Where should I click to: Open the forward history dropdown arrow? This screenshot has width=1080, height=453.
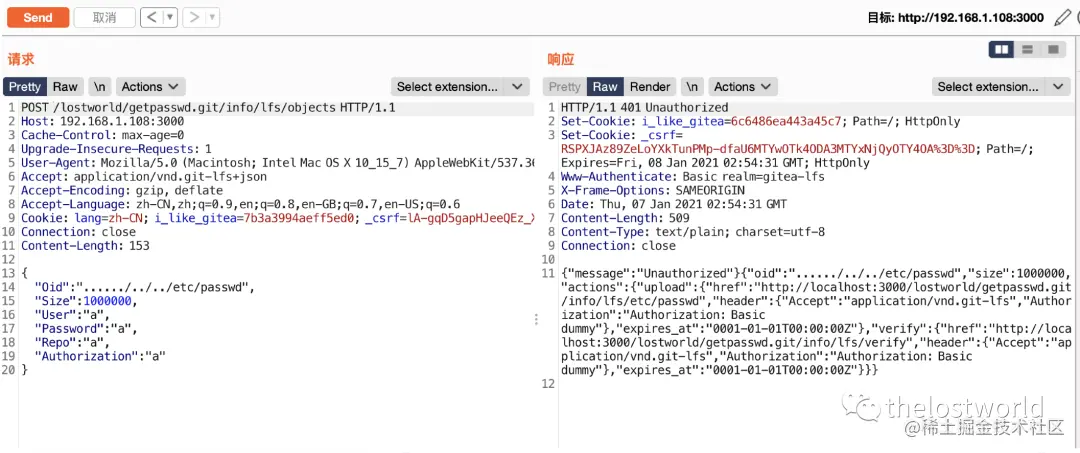pyautogui.click(x=213, y=18)
